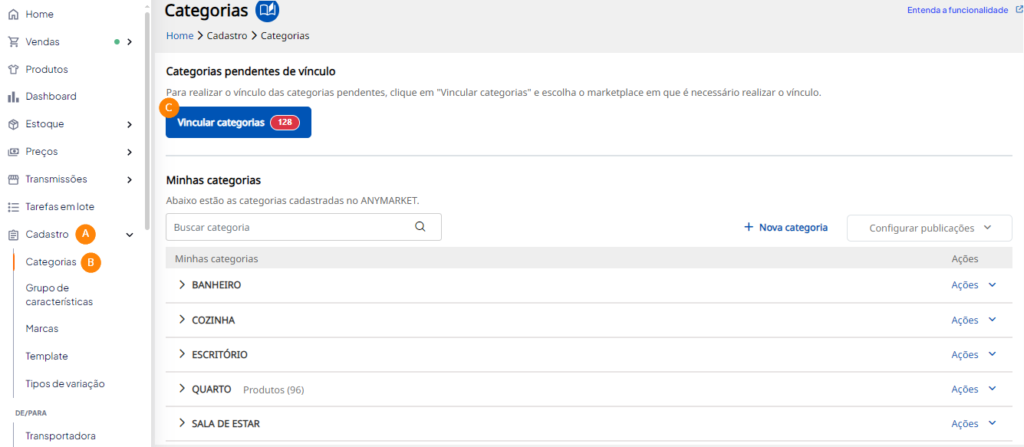The width and height of the screenshot is (1024, 447).
Task: Click the Tarefas em lote list icon
Action: pyautogui.click(x=12, y=207)
